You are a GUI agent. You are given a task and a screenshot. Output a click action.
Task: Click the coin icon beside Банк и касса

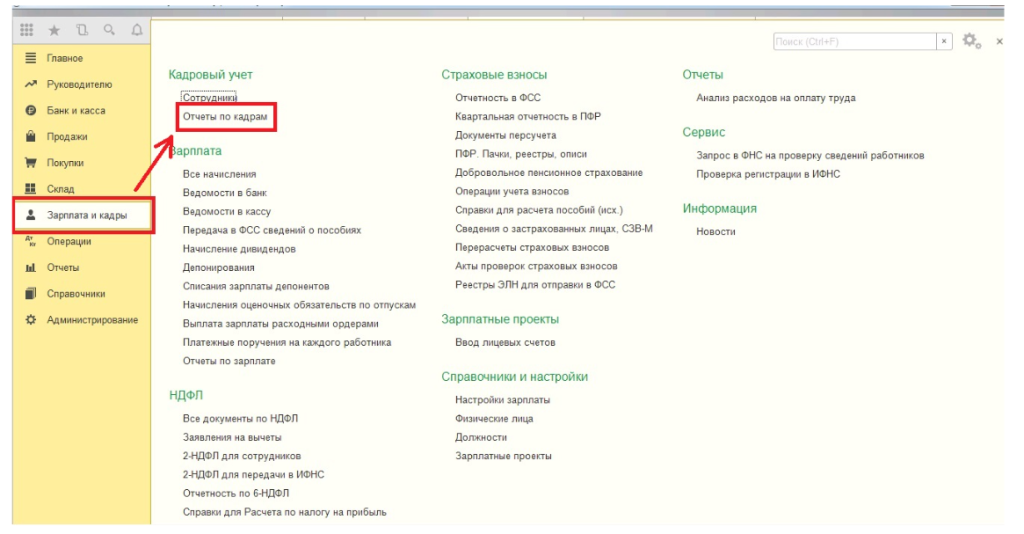[x=31, y=110]
